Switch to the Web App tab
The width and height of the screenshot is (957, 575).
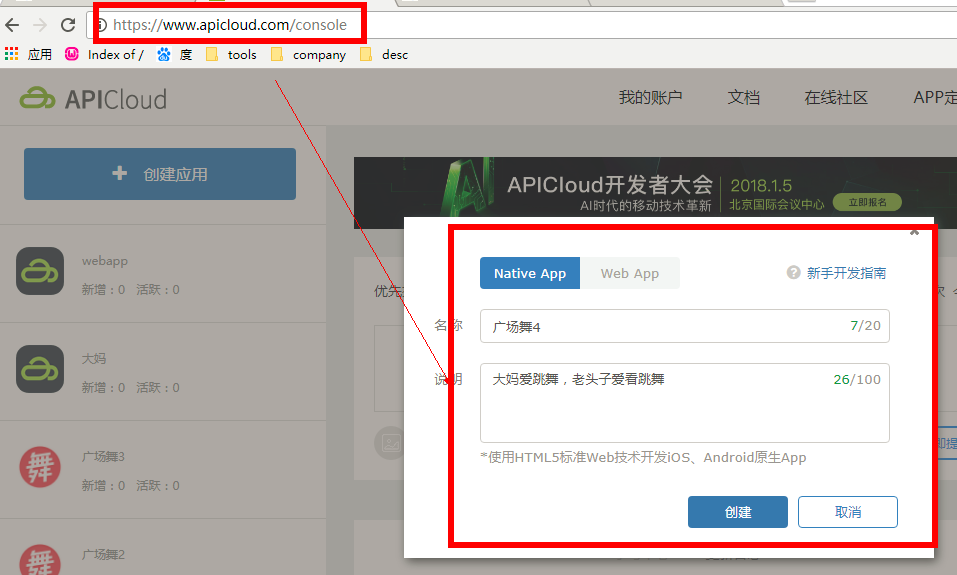[630, 274]
